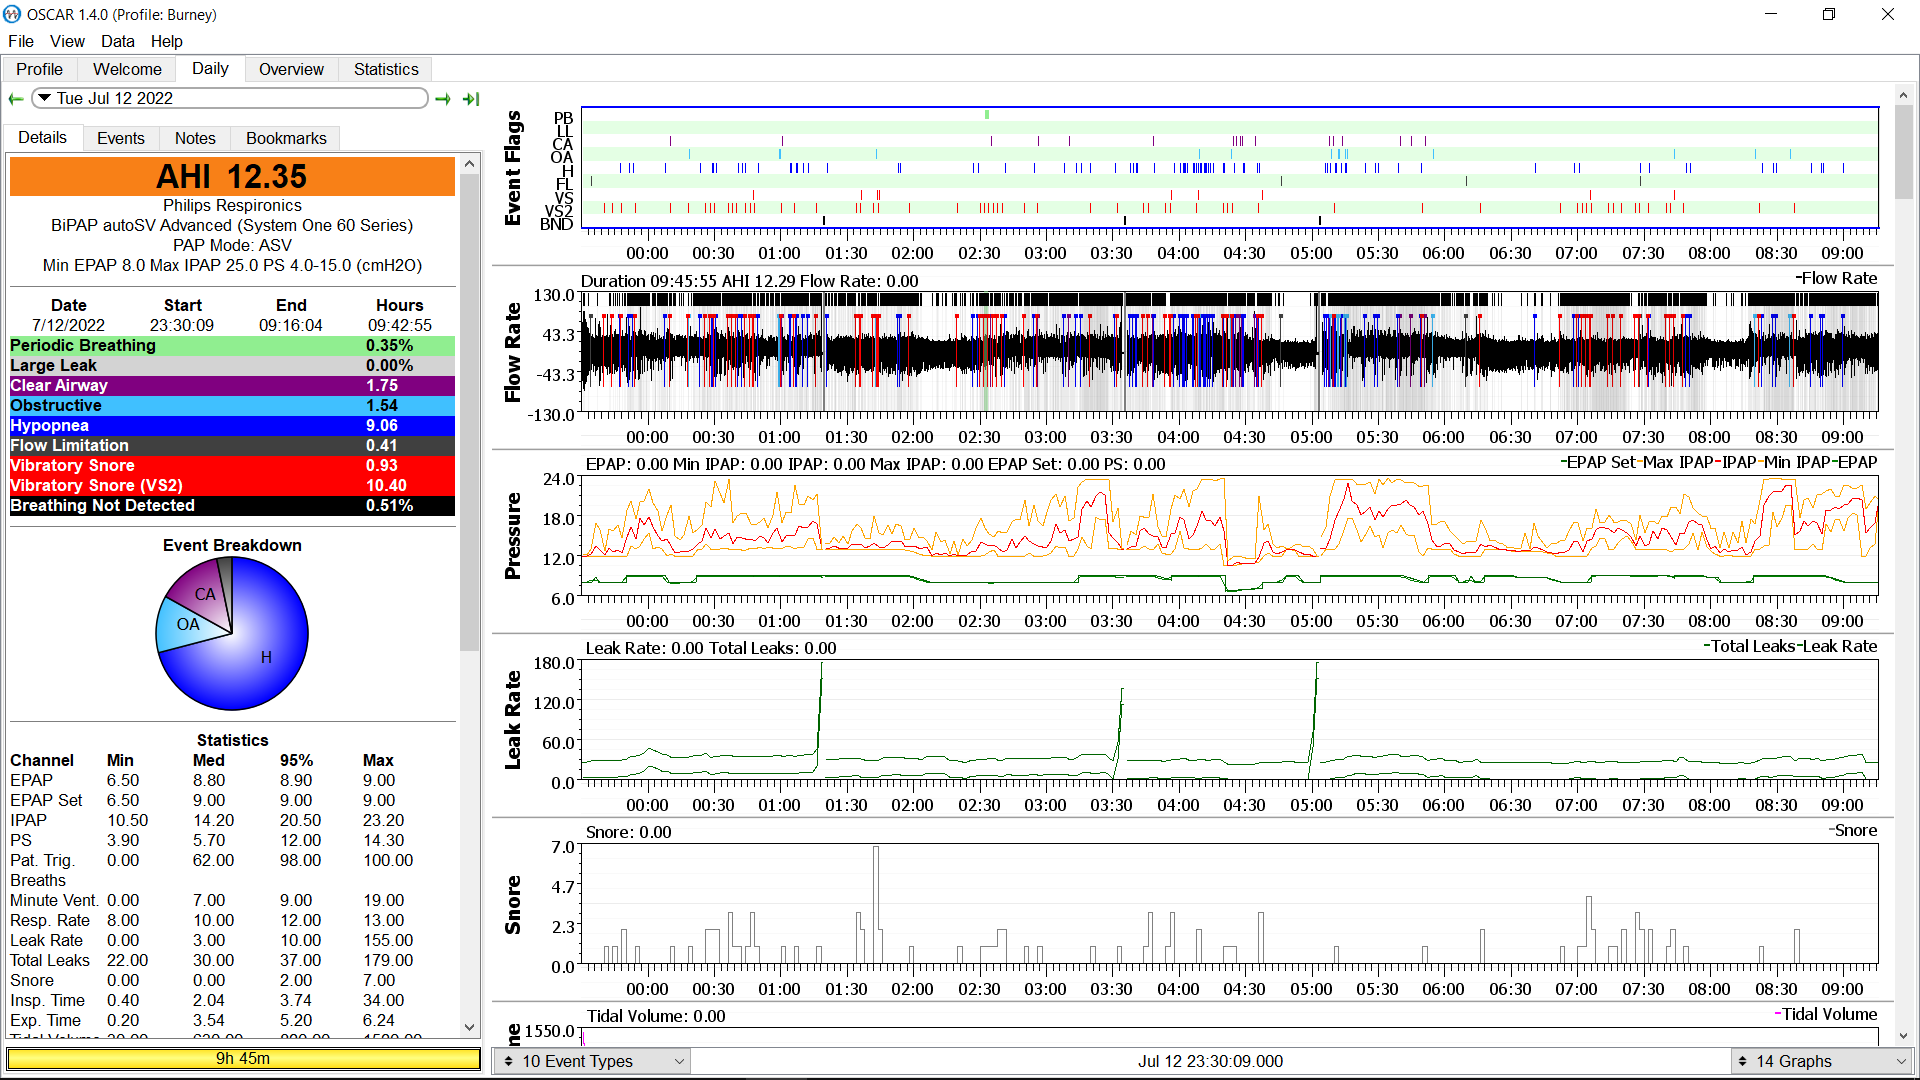Click the Flow Rate legend label

point(1838,278)
